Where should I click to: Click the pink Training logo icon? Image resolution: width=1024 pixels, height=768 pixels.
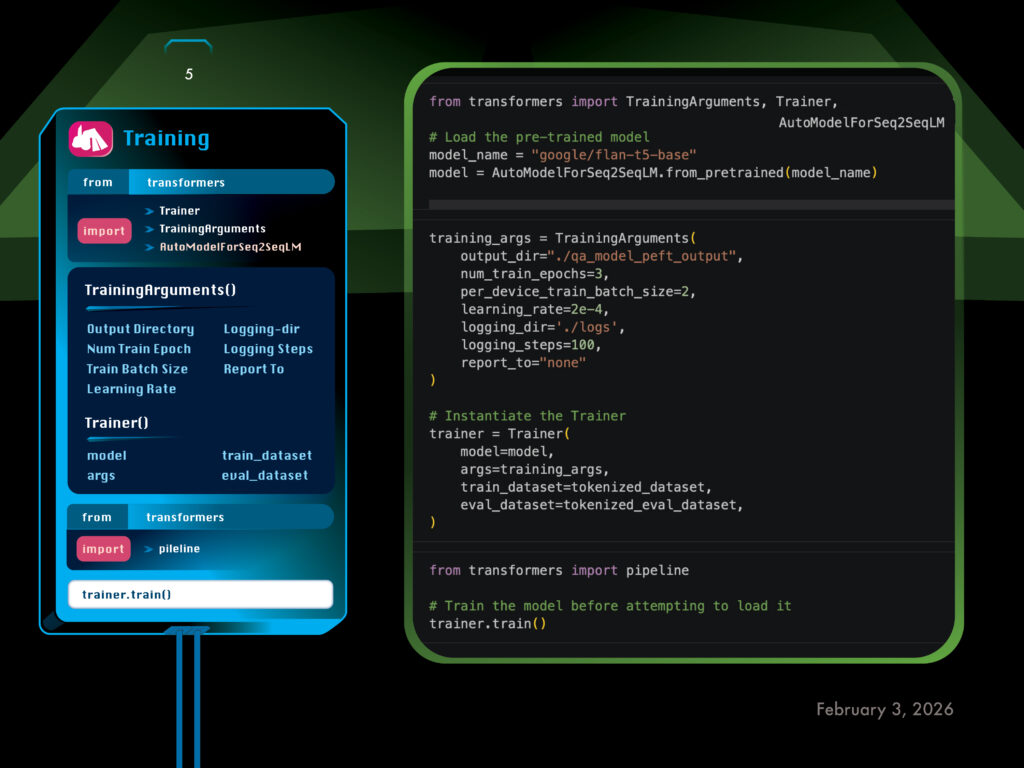(x=90, y=139)
